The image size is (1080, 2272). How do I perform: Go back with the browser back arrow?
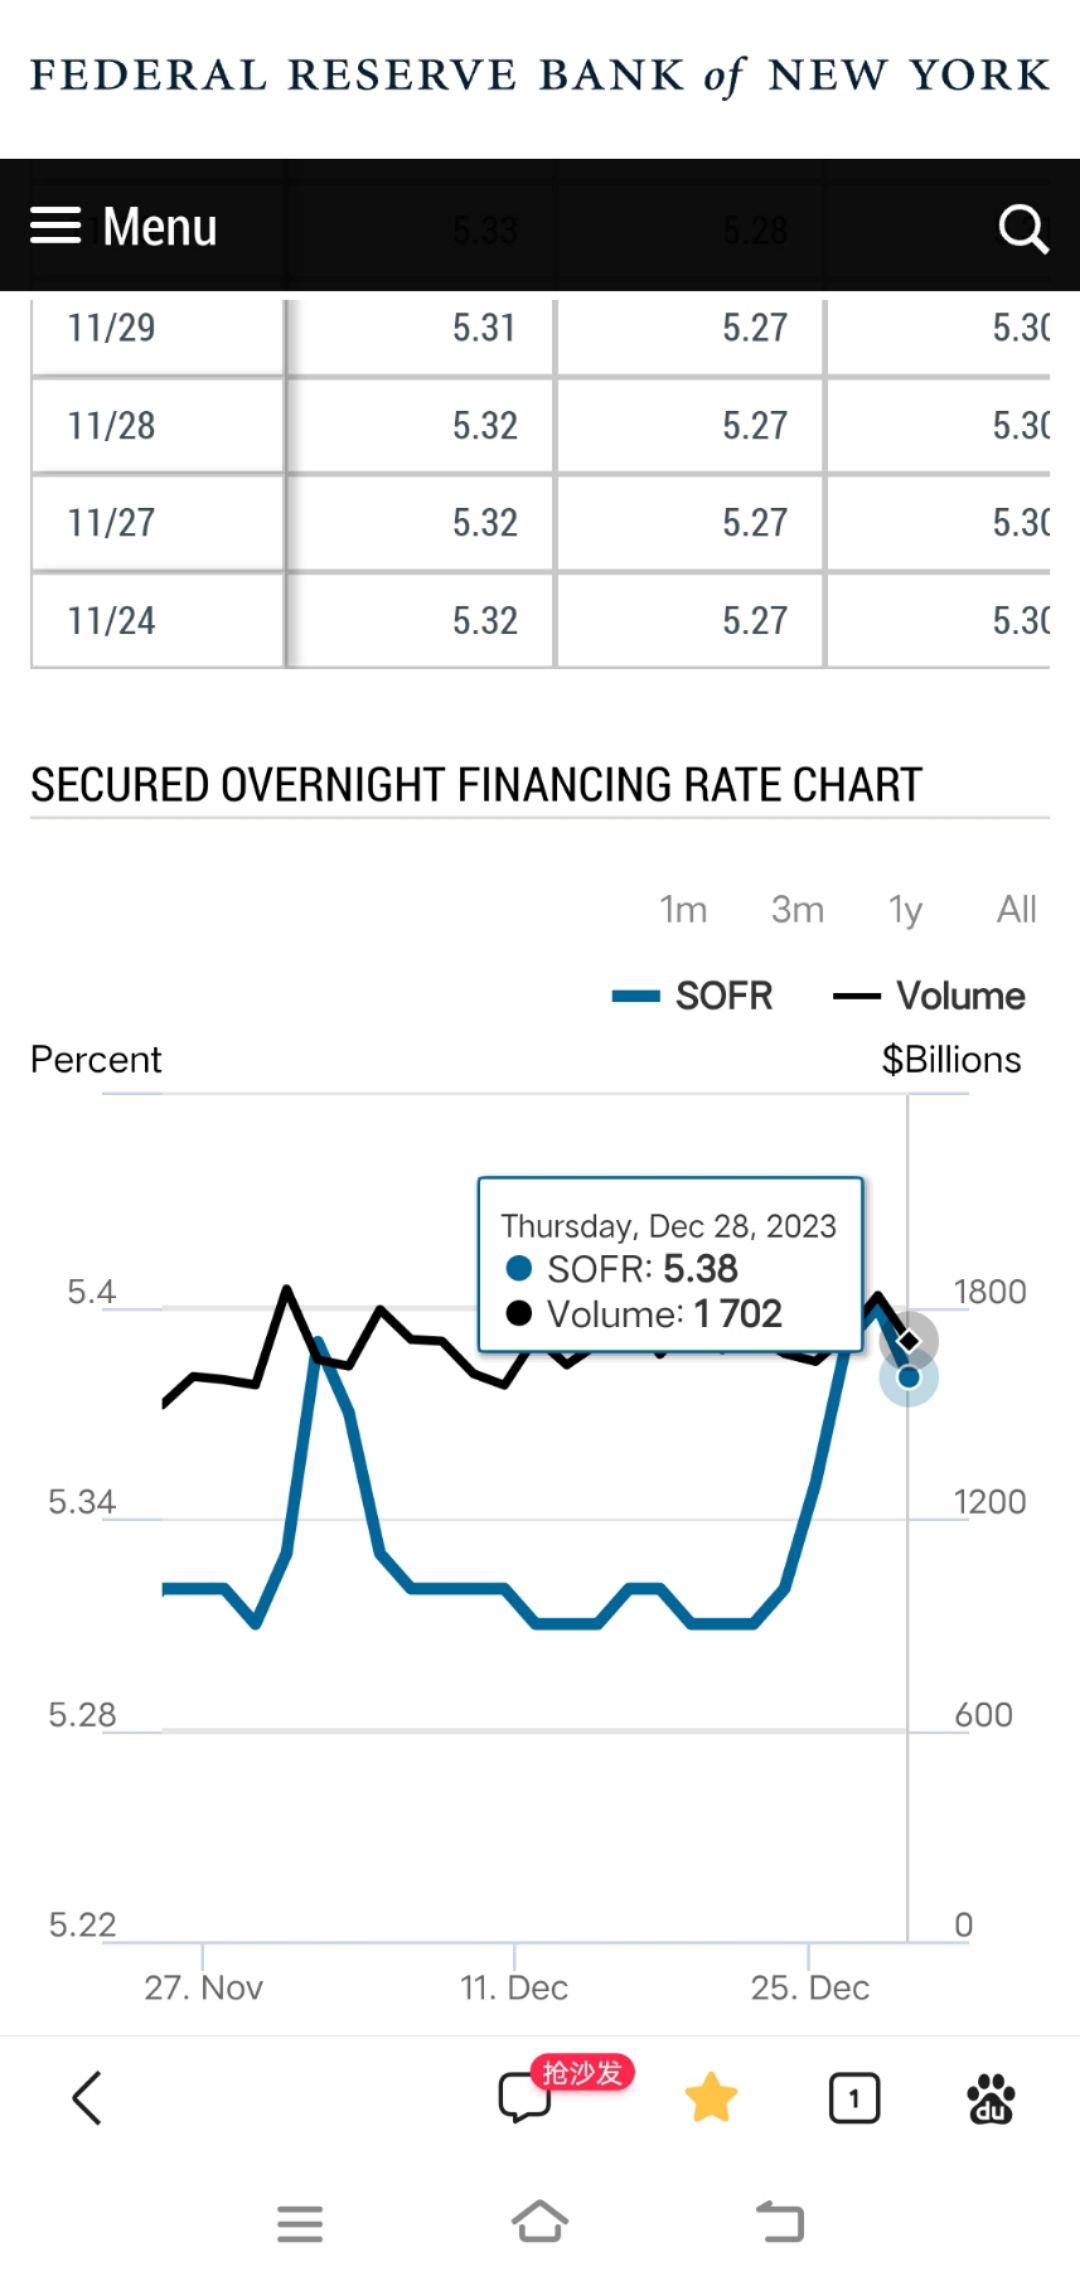click(87, 2097)
